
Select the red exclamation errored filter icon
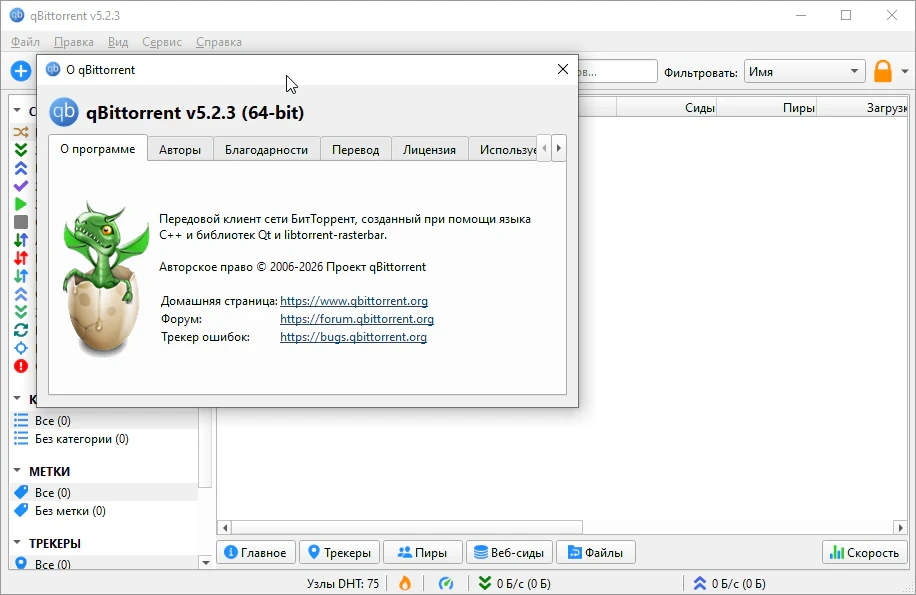pyautogui.click(x=20, y=366)
